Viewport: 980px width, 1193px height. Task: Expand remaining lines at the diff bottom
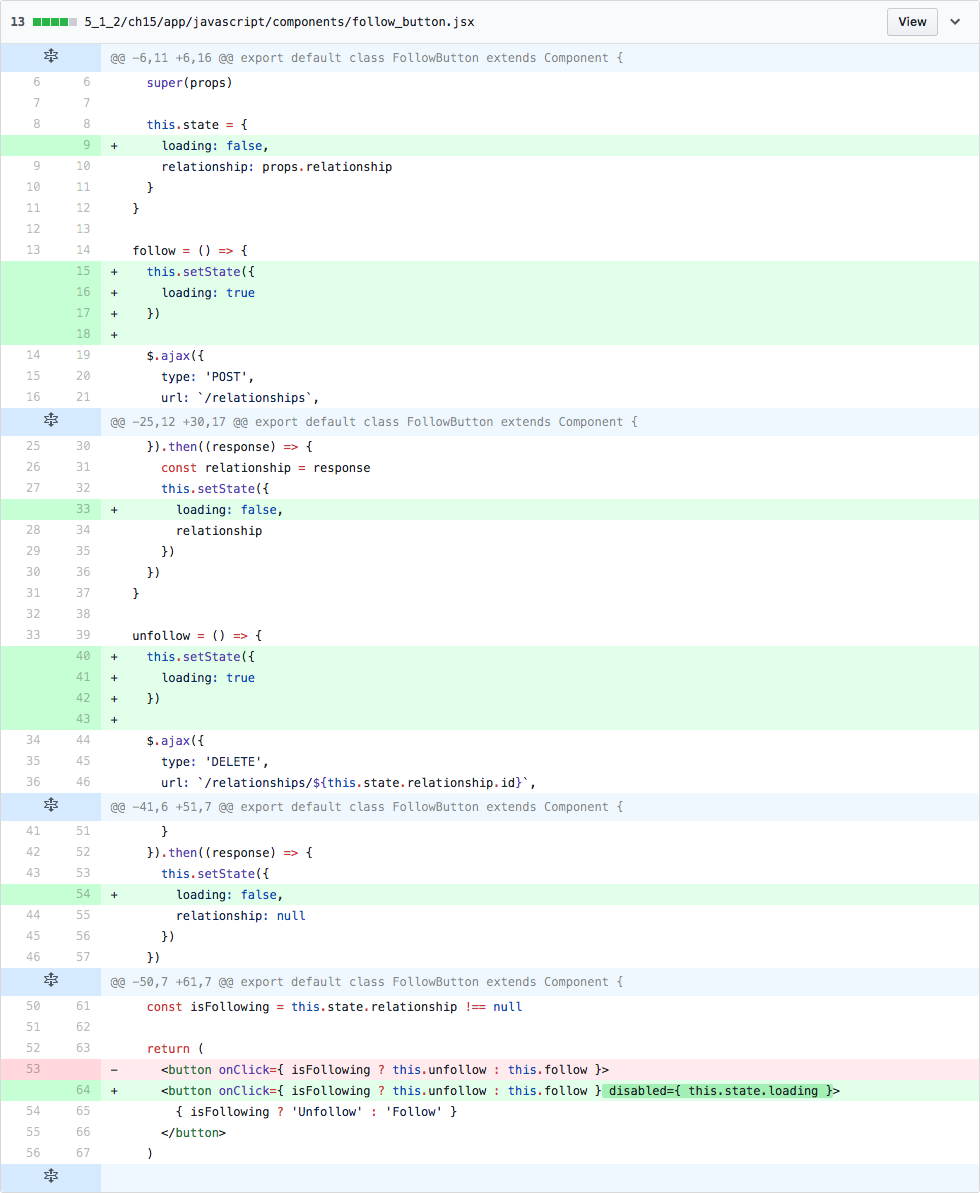(x=51, y=1177)
